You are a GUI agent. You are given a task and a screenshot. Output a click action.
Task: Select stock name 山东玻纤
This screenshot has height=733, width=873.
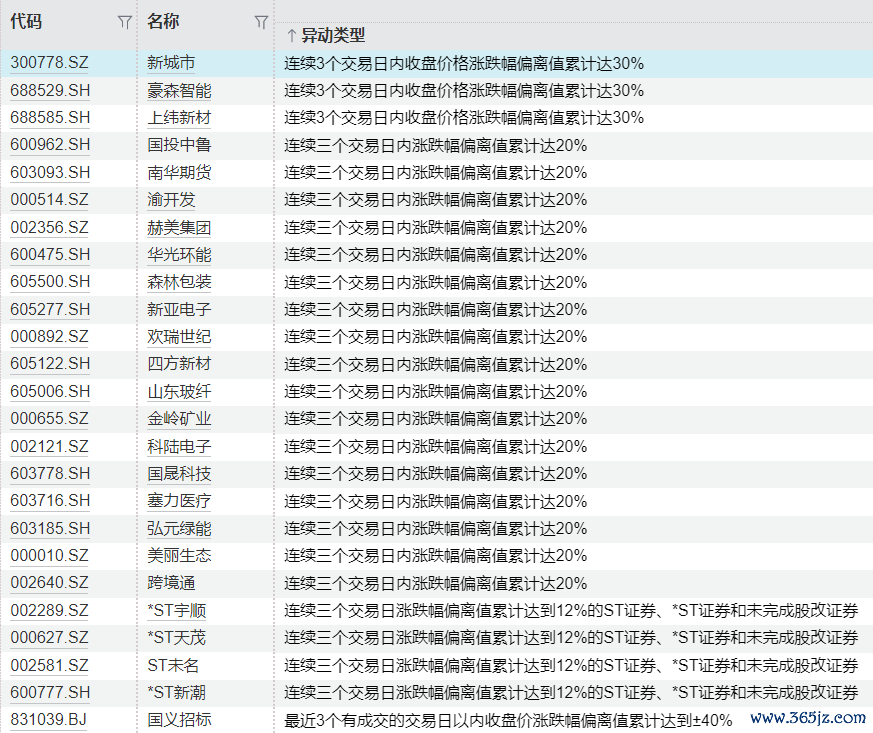pos(179,391)
